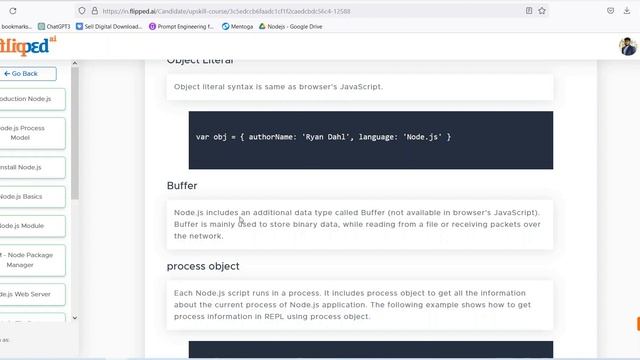Click the sidebar scroll up arrow
Screen dimensions: 640x360
(x=75, y=63)
